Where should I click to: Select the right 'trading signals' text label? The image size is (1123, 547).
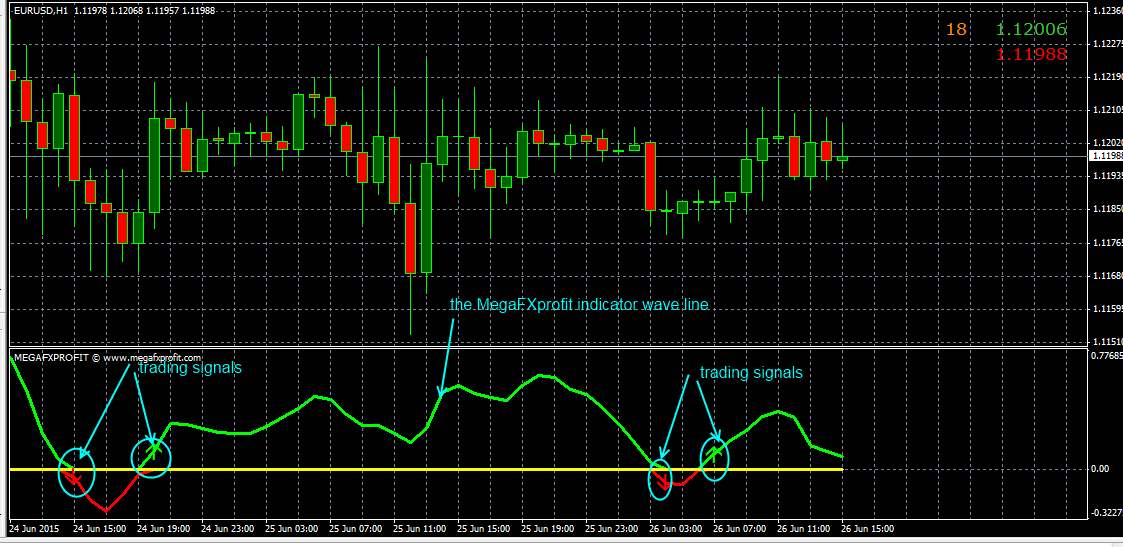click(x=750, y=372)
